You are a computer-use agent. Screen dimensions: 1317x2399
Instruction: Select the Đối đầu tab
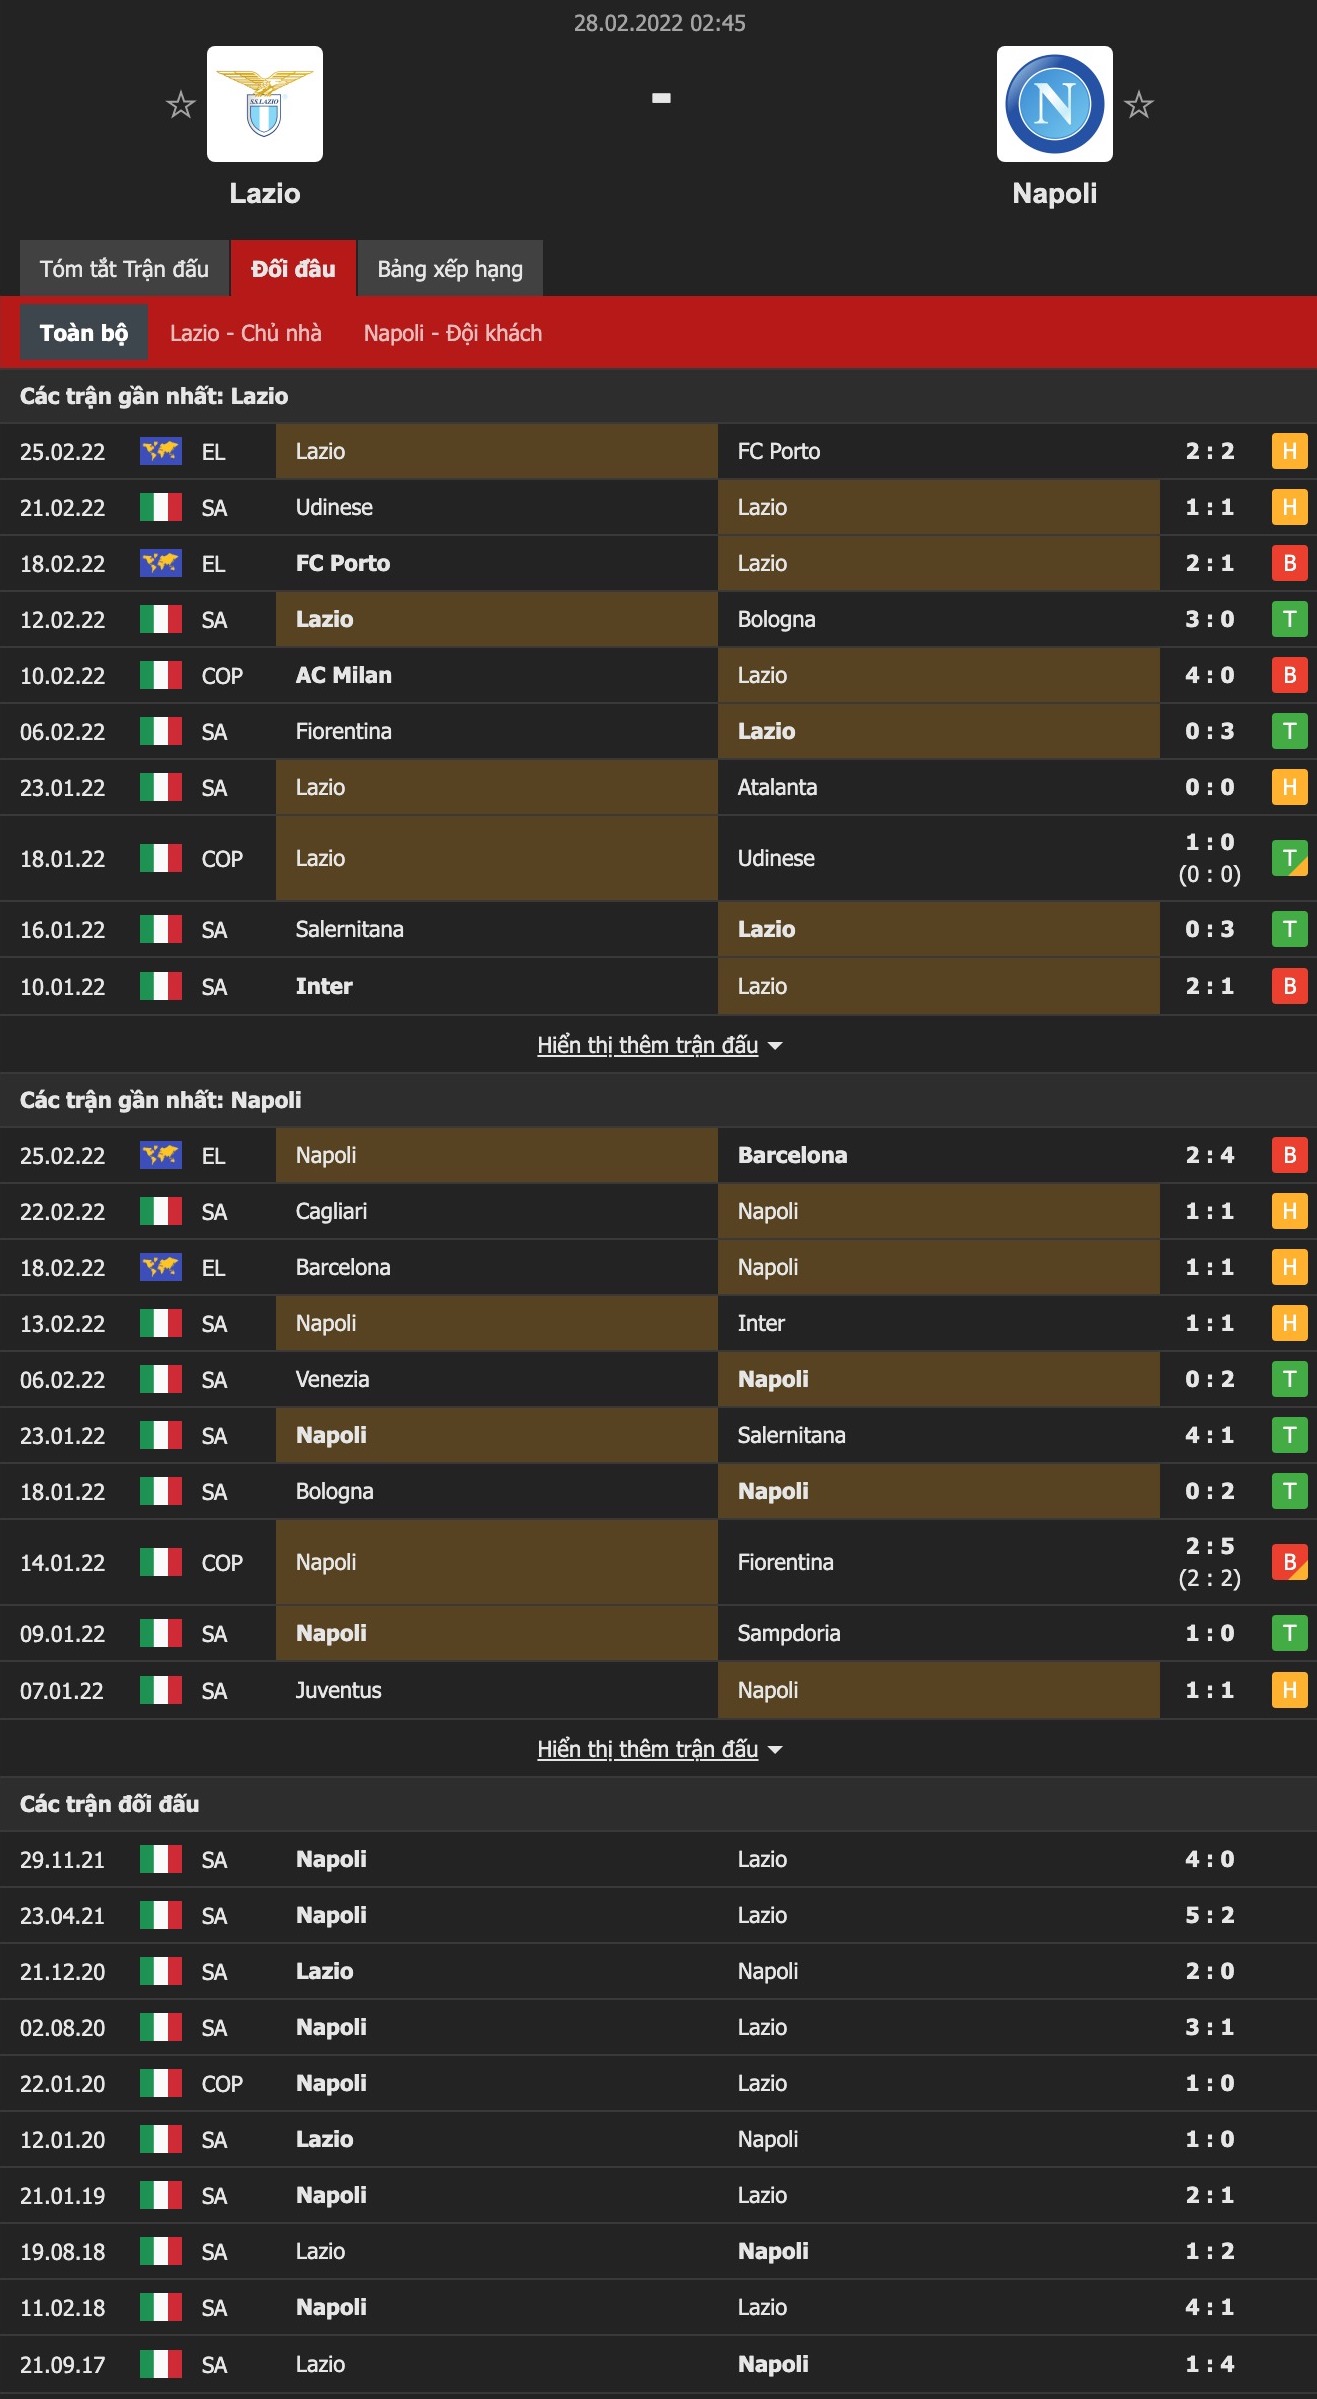pos(293,268)
